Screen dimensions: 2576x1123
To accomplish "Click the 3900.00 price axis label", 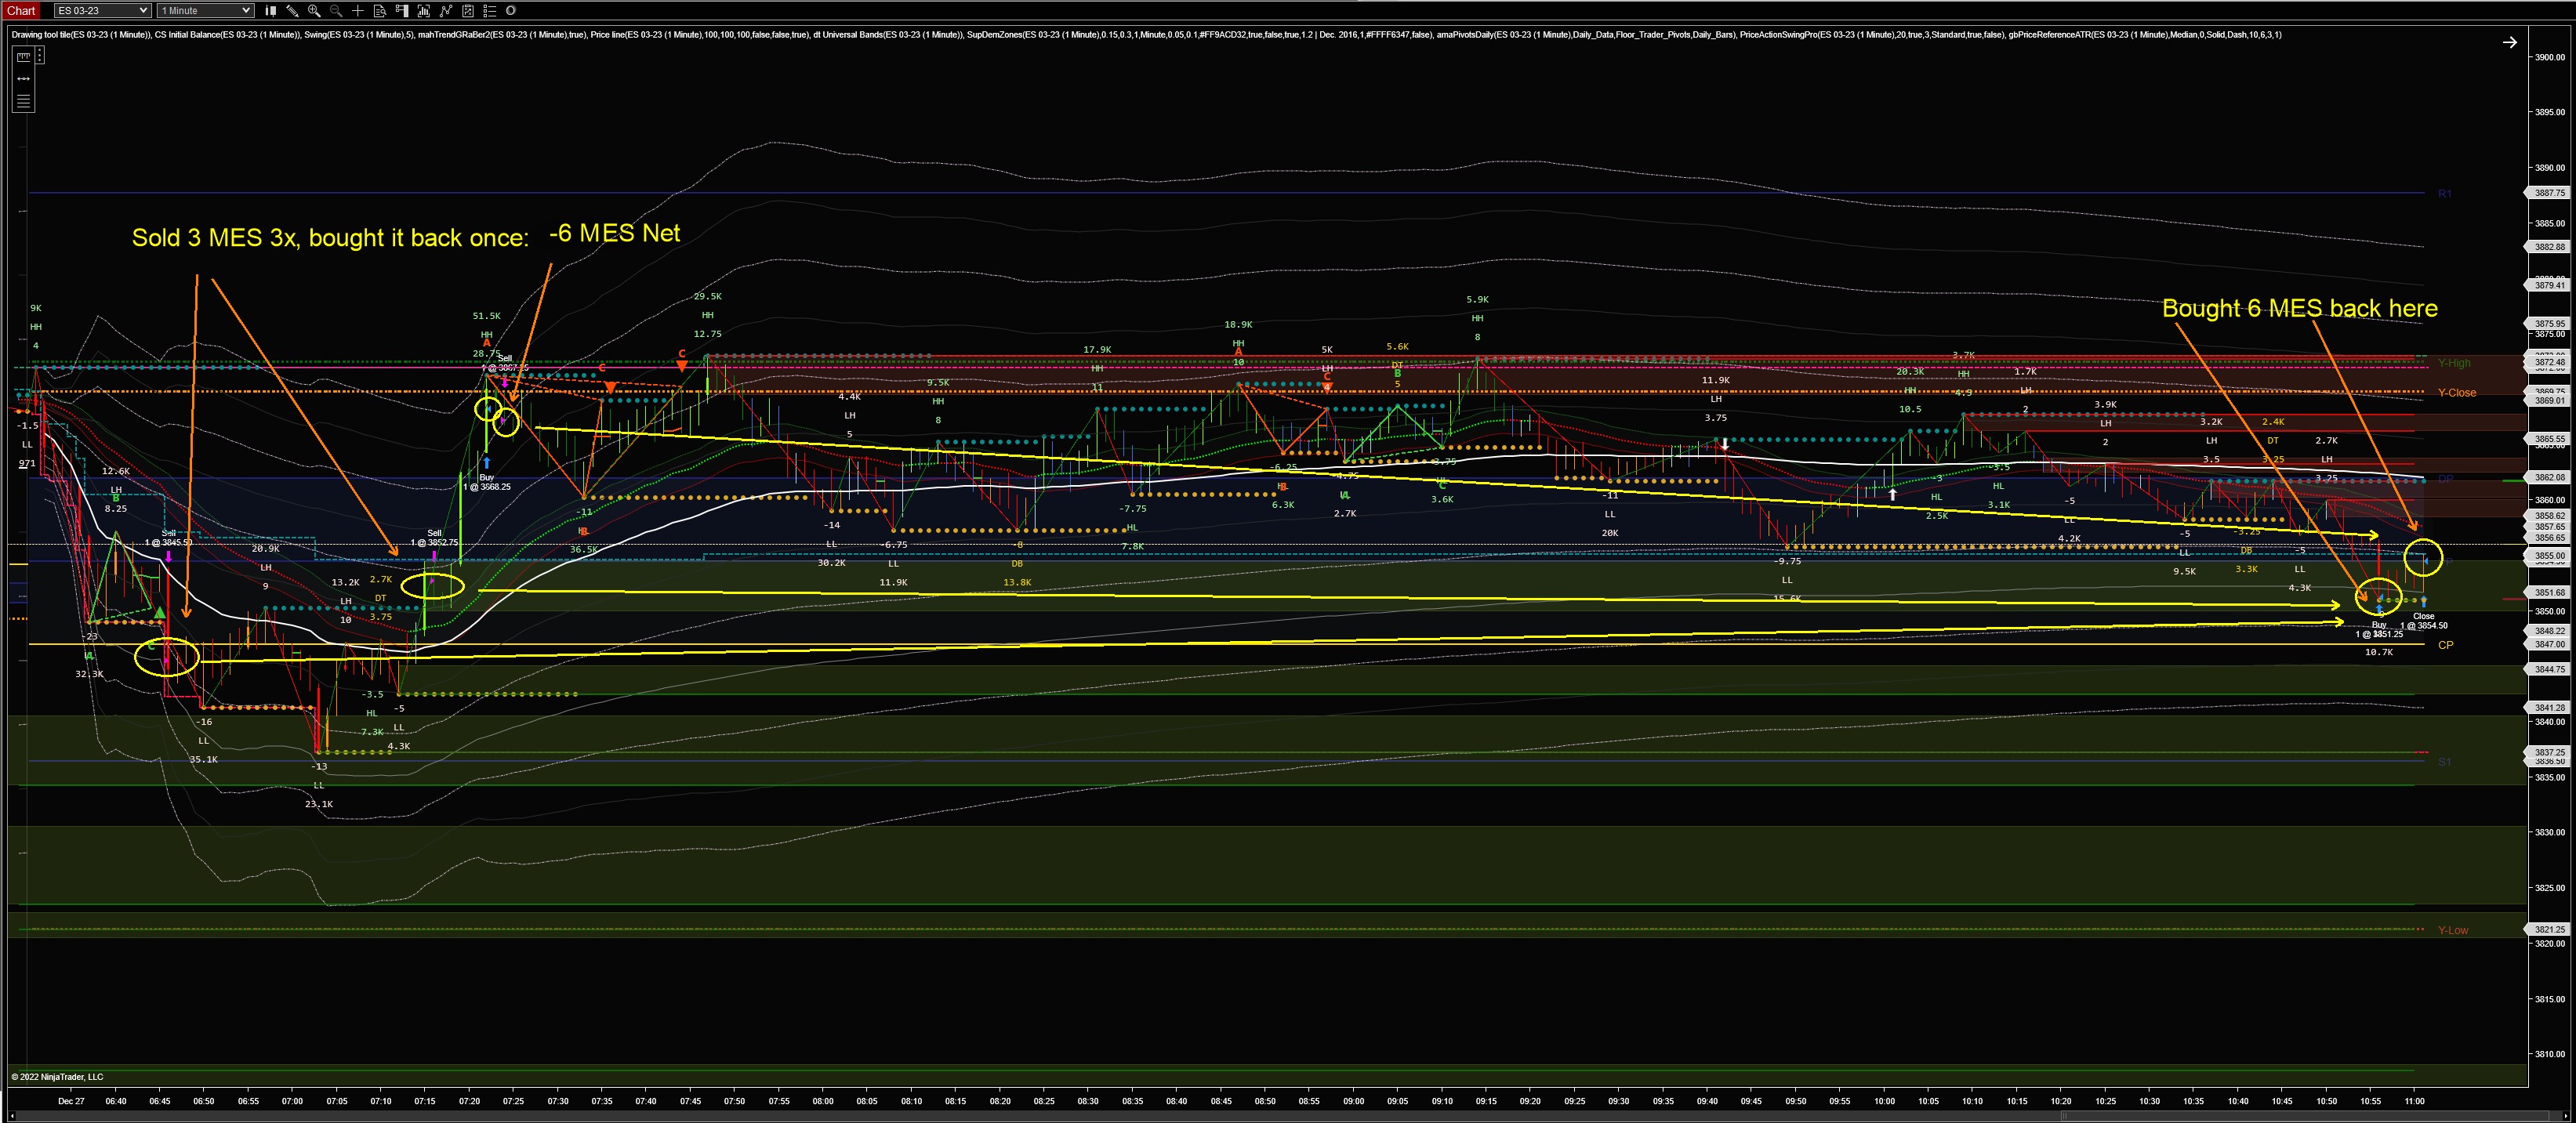I will coord(2550,57).
